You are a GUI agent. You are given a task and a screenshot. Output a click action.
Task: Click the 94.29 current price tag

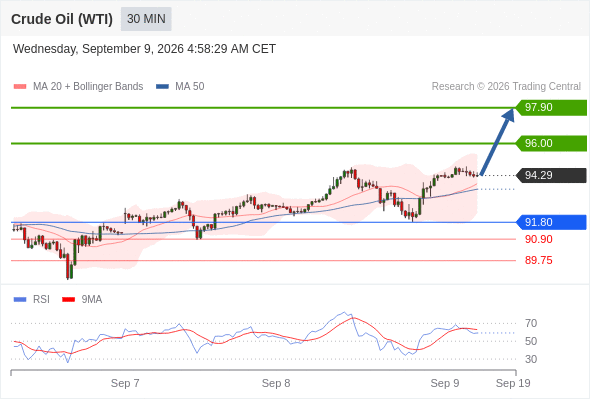click(x=551, y=175)
